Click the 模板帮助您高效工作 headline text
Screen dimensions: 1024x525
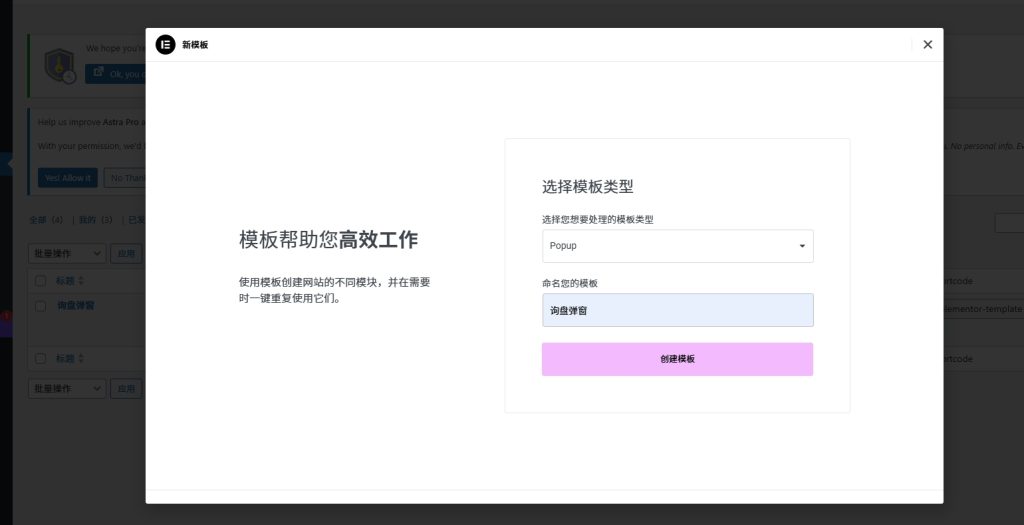click(x=328, y=240)
